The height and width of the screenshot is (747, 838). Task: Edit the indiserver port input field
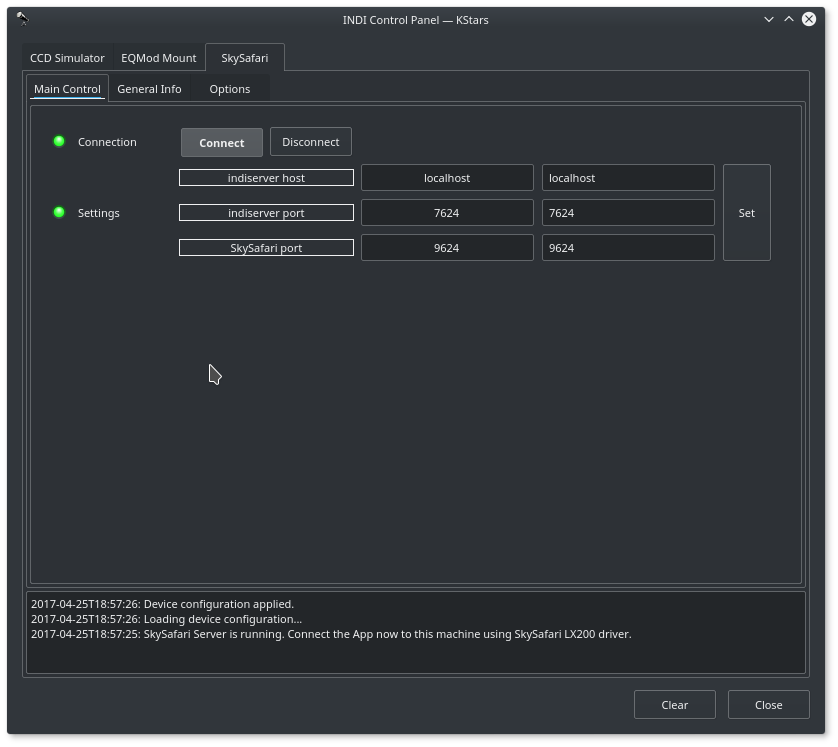(x=628, y=213)
